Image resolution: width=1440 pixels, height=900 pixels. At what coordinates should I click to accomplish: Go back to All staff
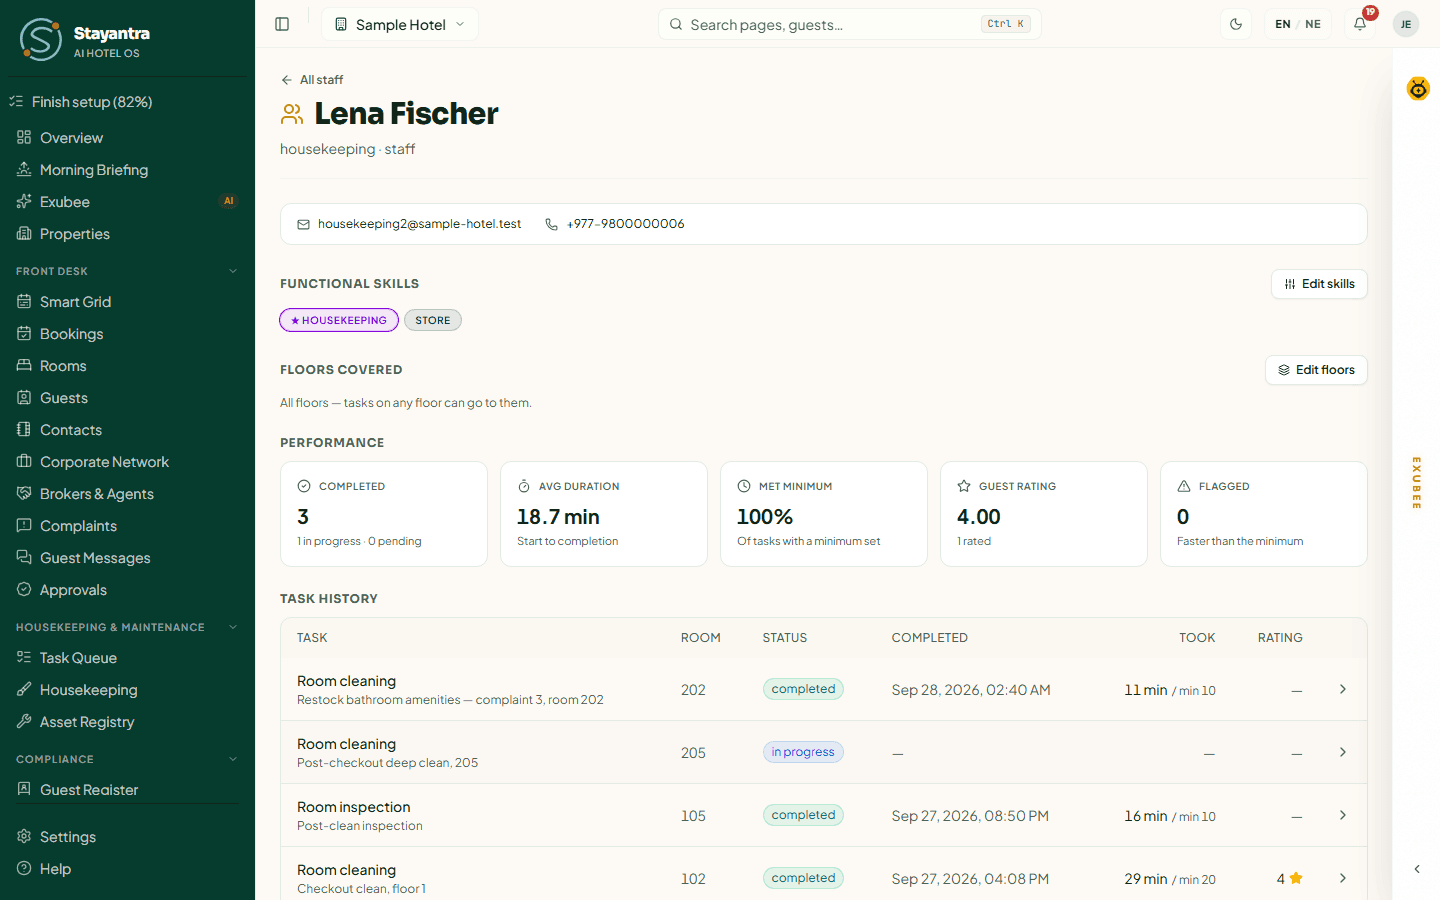click(312, 80)
